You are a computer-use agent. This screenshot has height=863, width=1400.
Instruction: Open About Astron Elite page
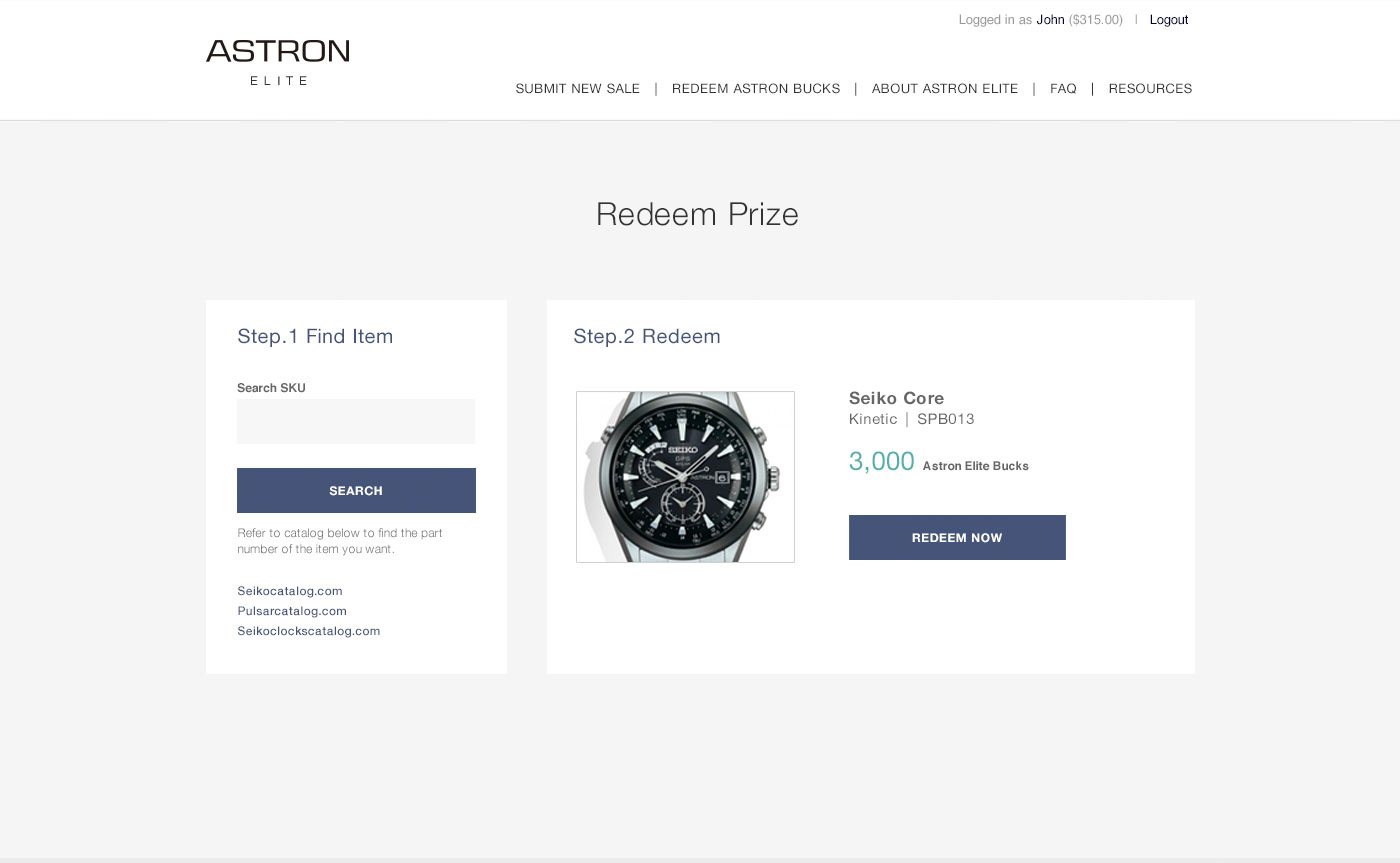[945, 89]
